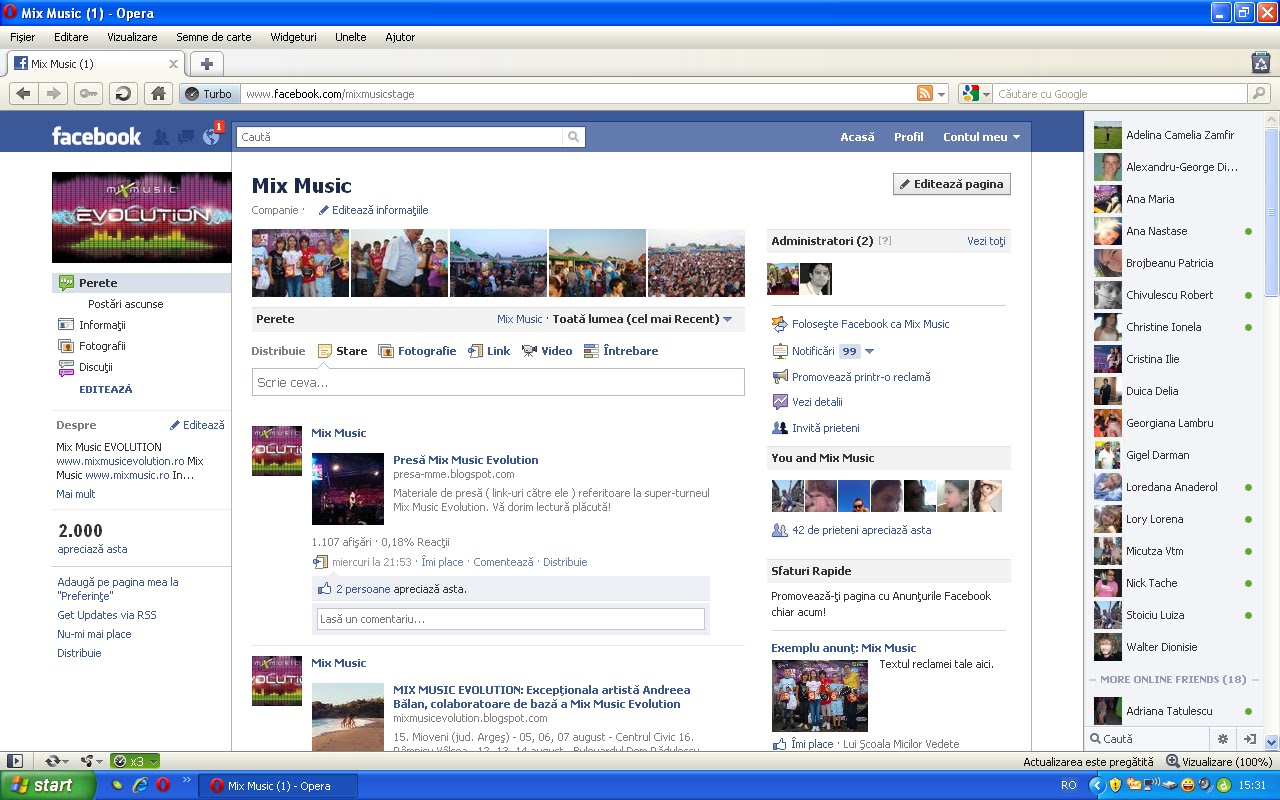Click in the 'Scrie ceva...' status box
Screen dimensions: 1280x800
(498, 382)
